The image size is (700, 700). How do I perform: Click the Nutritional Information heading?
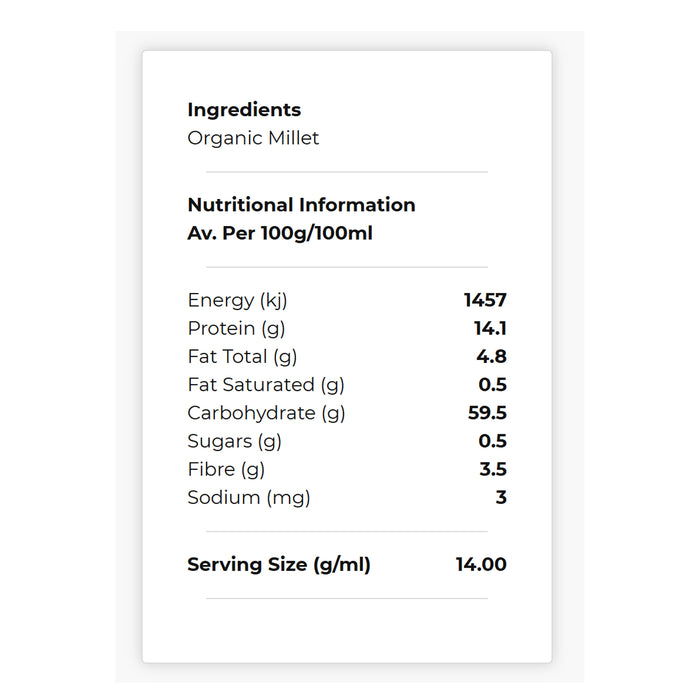pos(301,205)
